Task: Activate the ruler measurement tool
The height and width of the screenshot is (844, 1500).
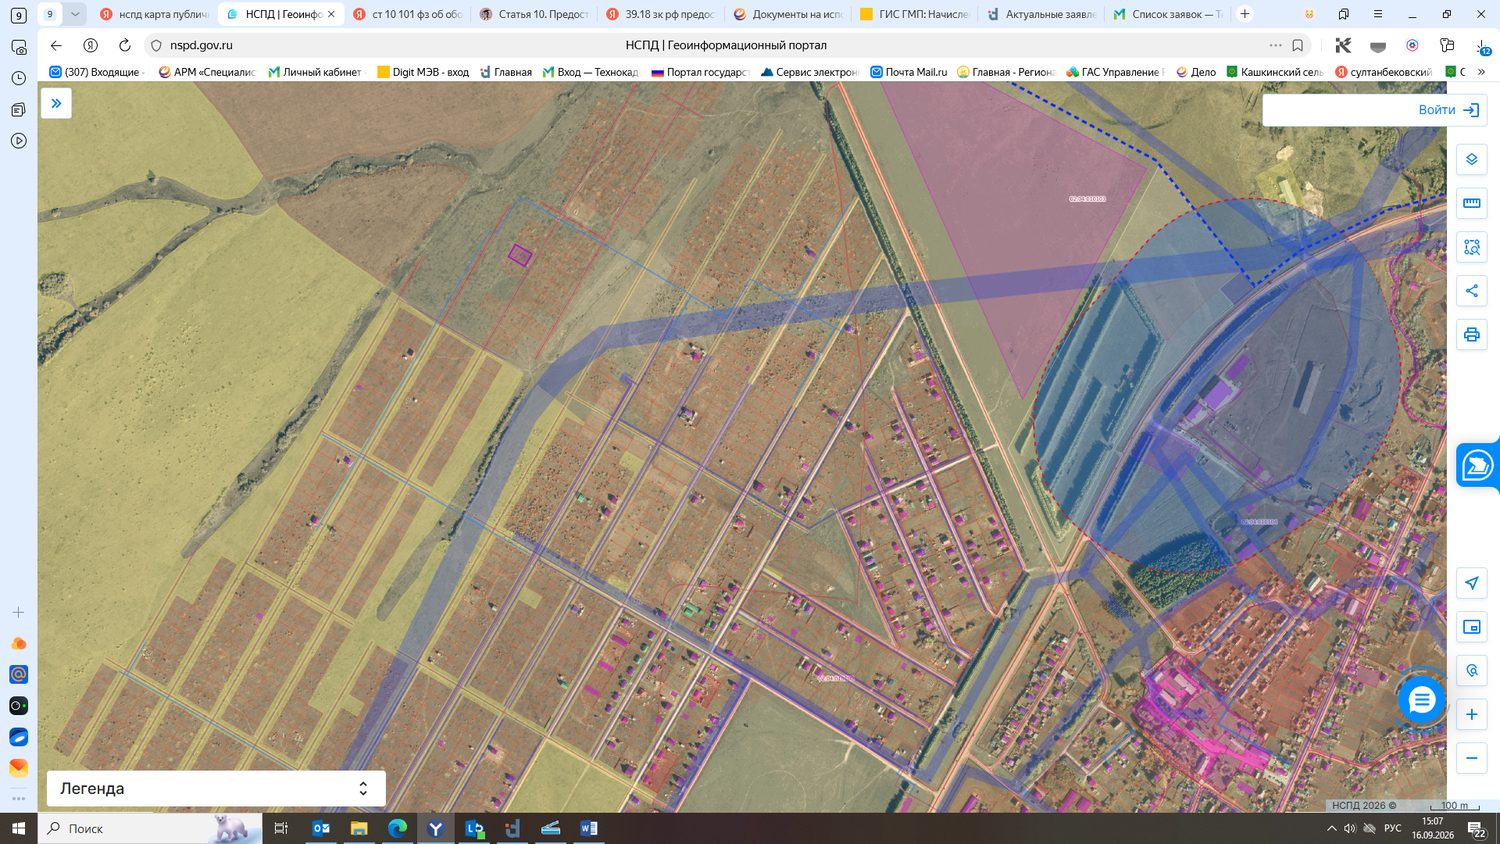Action: pos(1471,203)
